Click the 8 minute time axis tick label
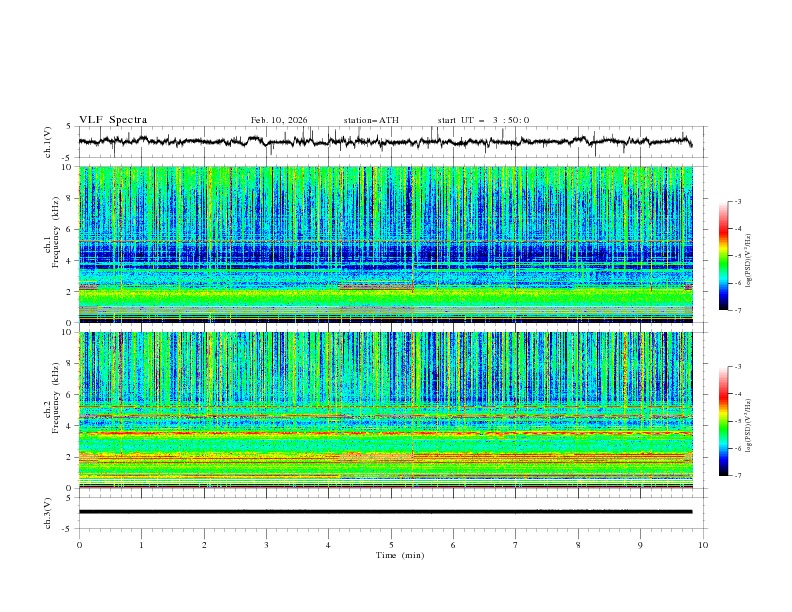 pyautogui.click(x=578, y=545)
